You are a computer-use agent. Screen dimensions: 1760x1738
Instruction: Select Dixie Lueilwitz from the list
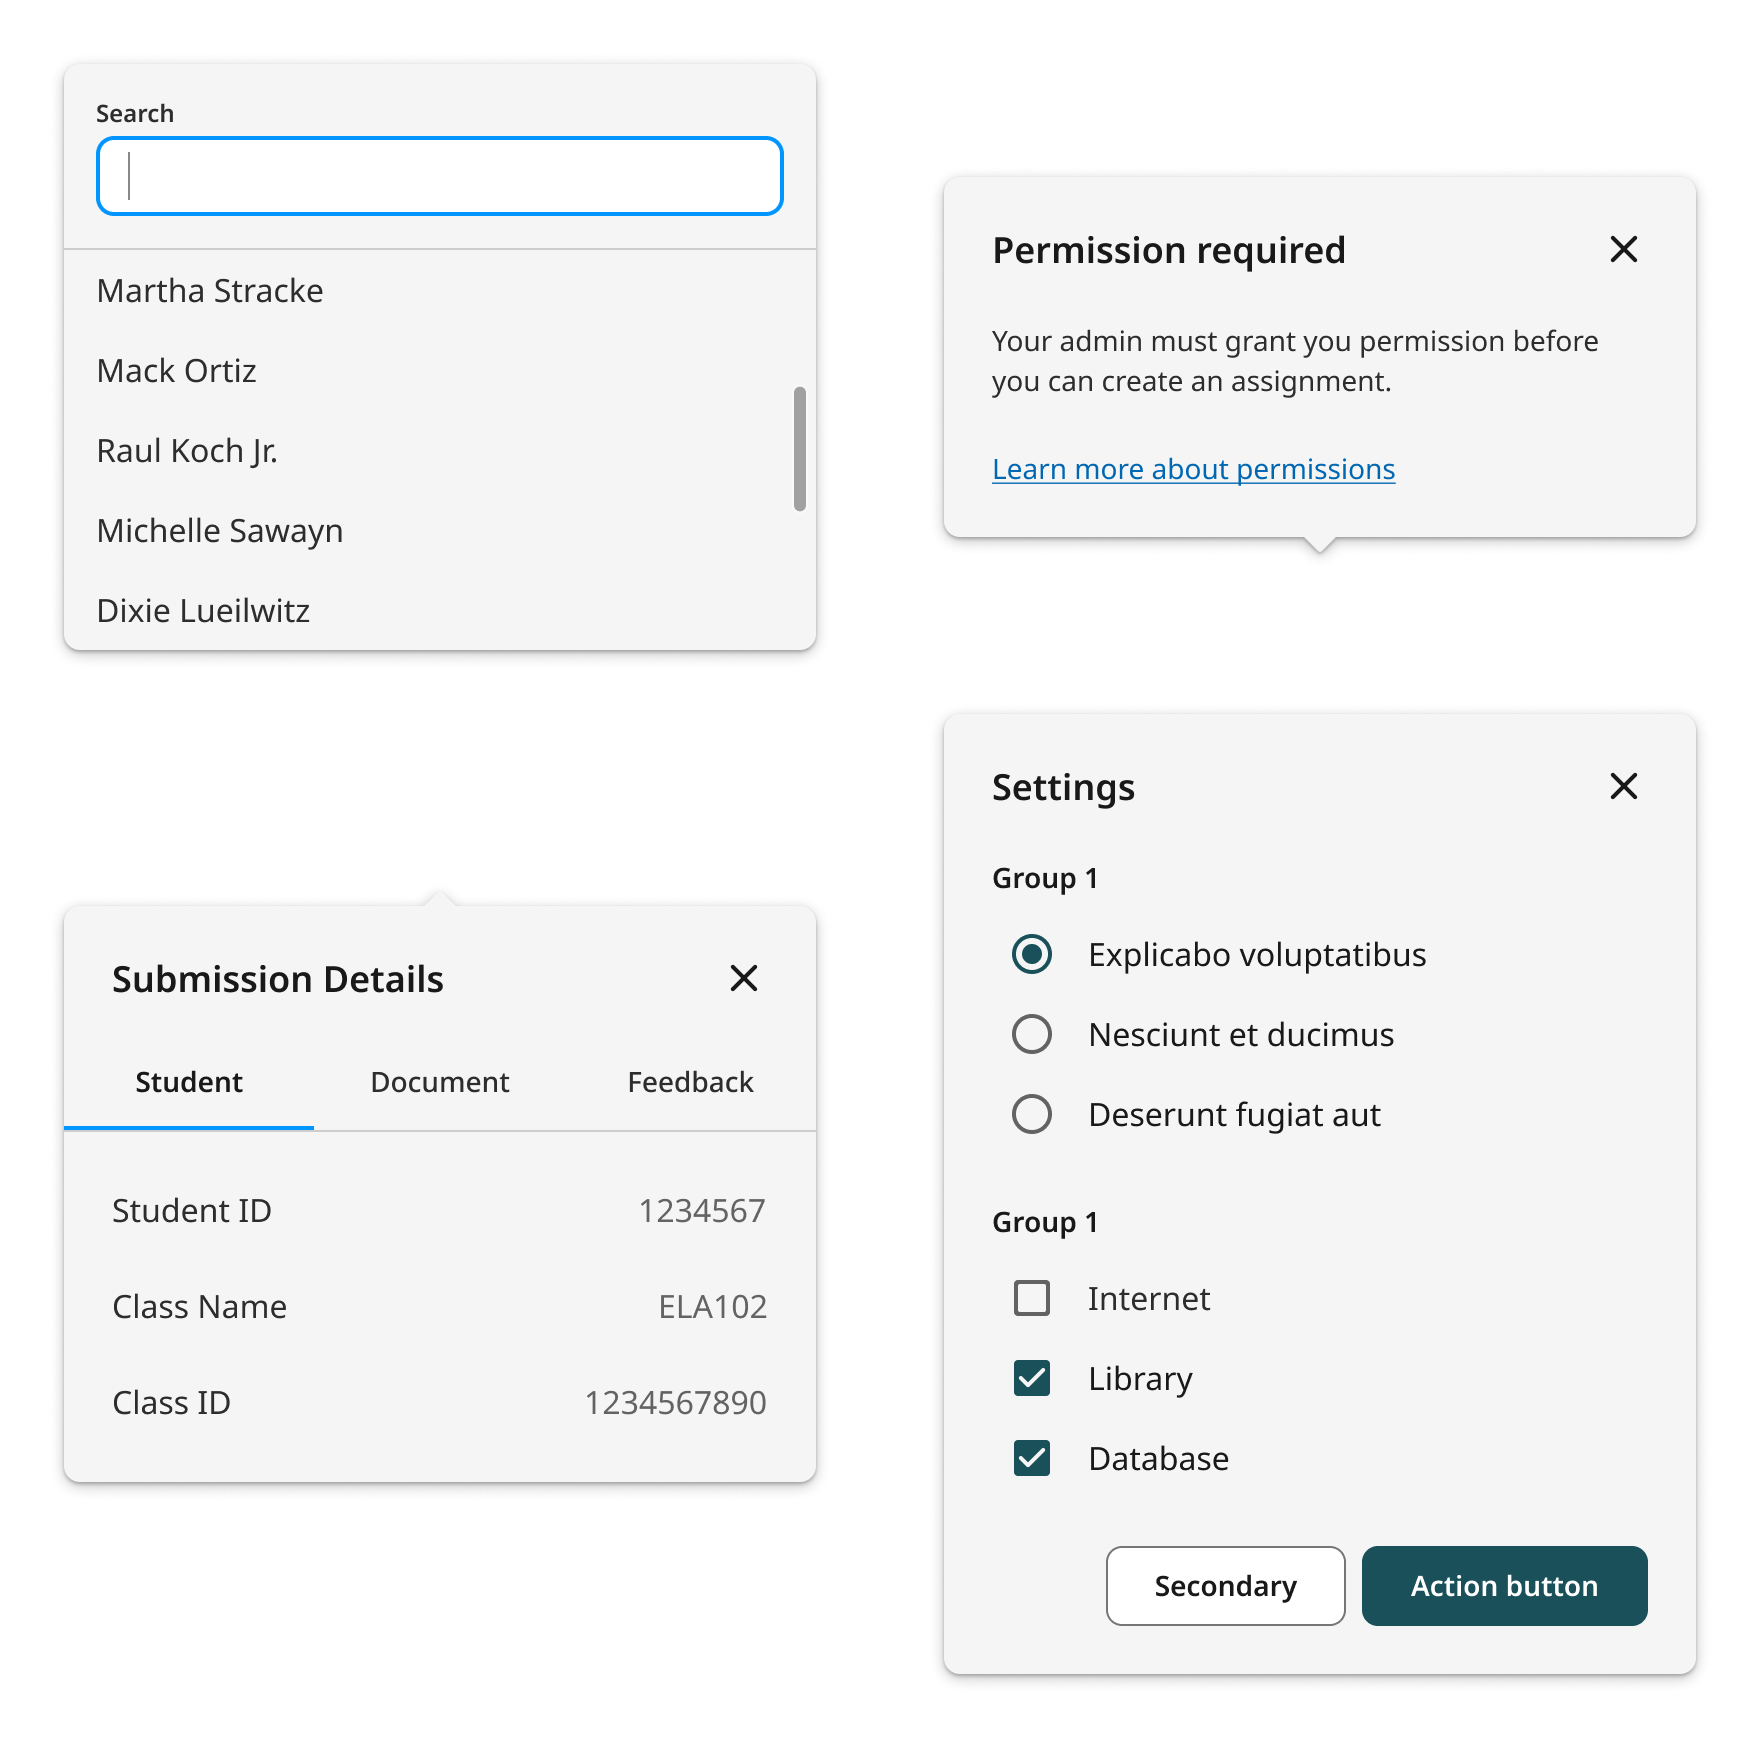[440, 611]
